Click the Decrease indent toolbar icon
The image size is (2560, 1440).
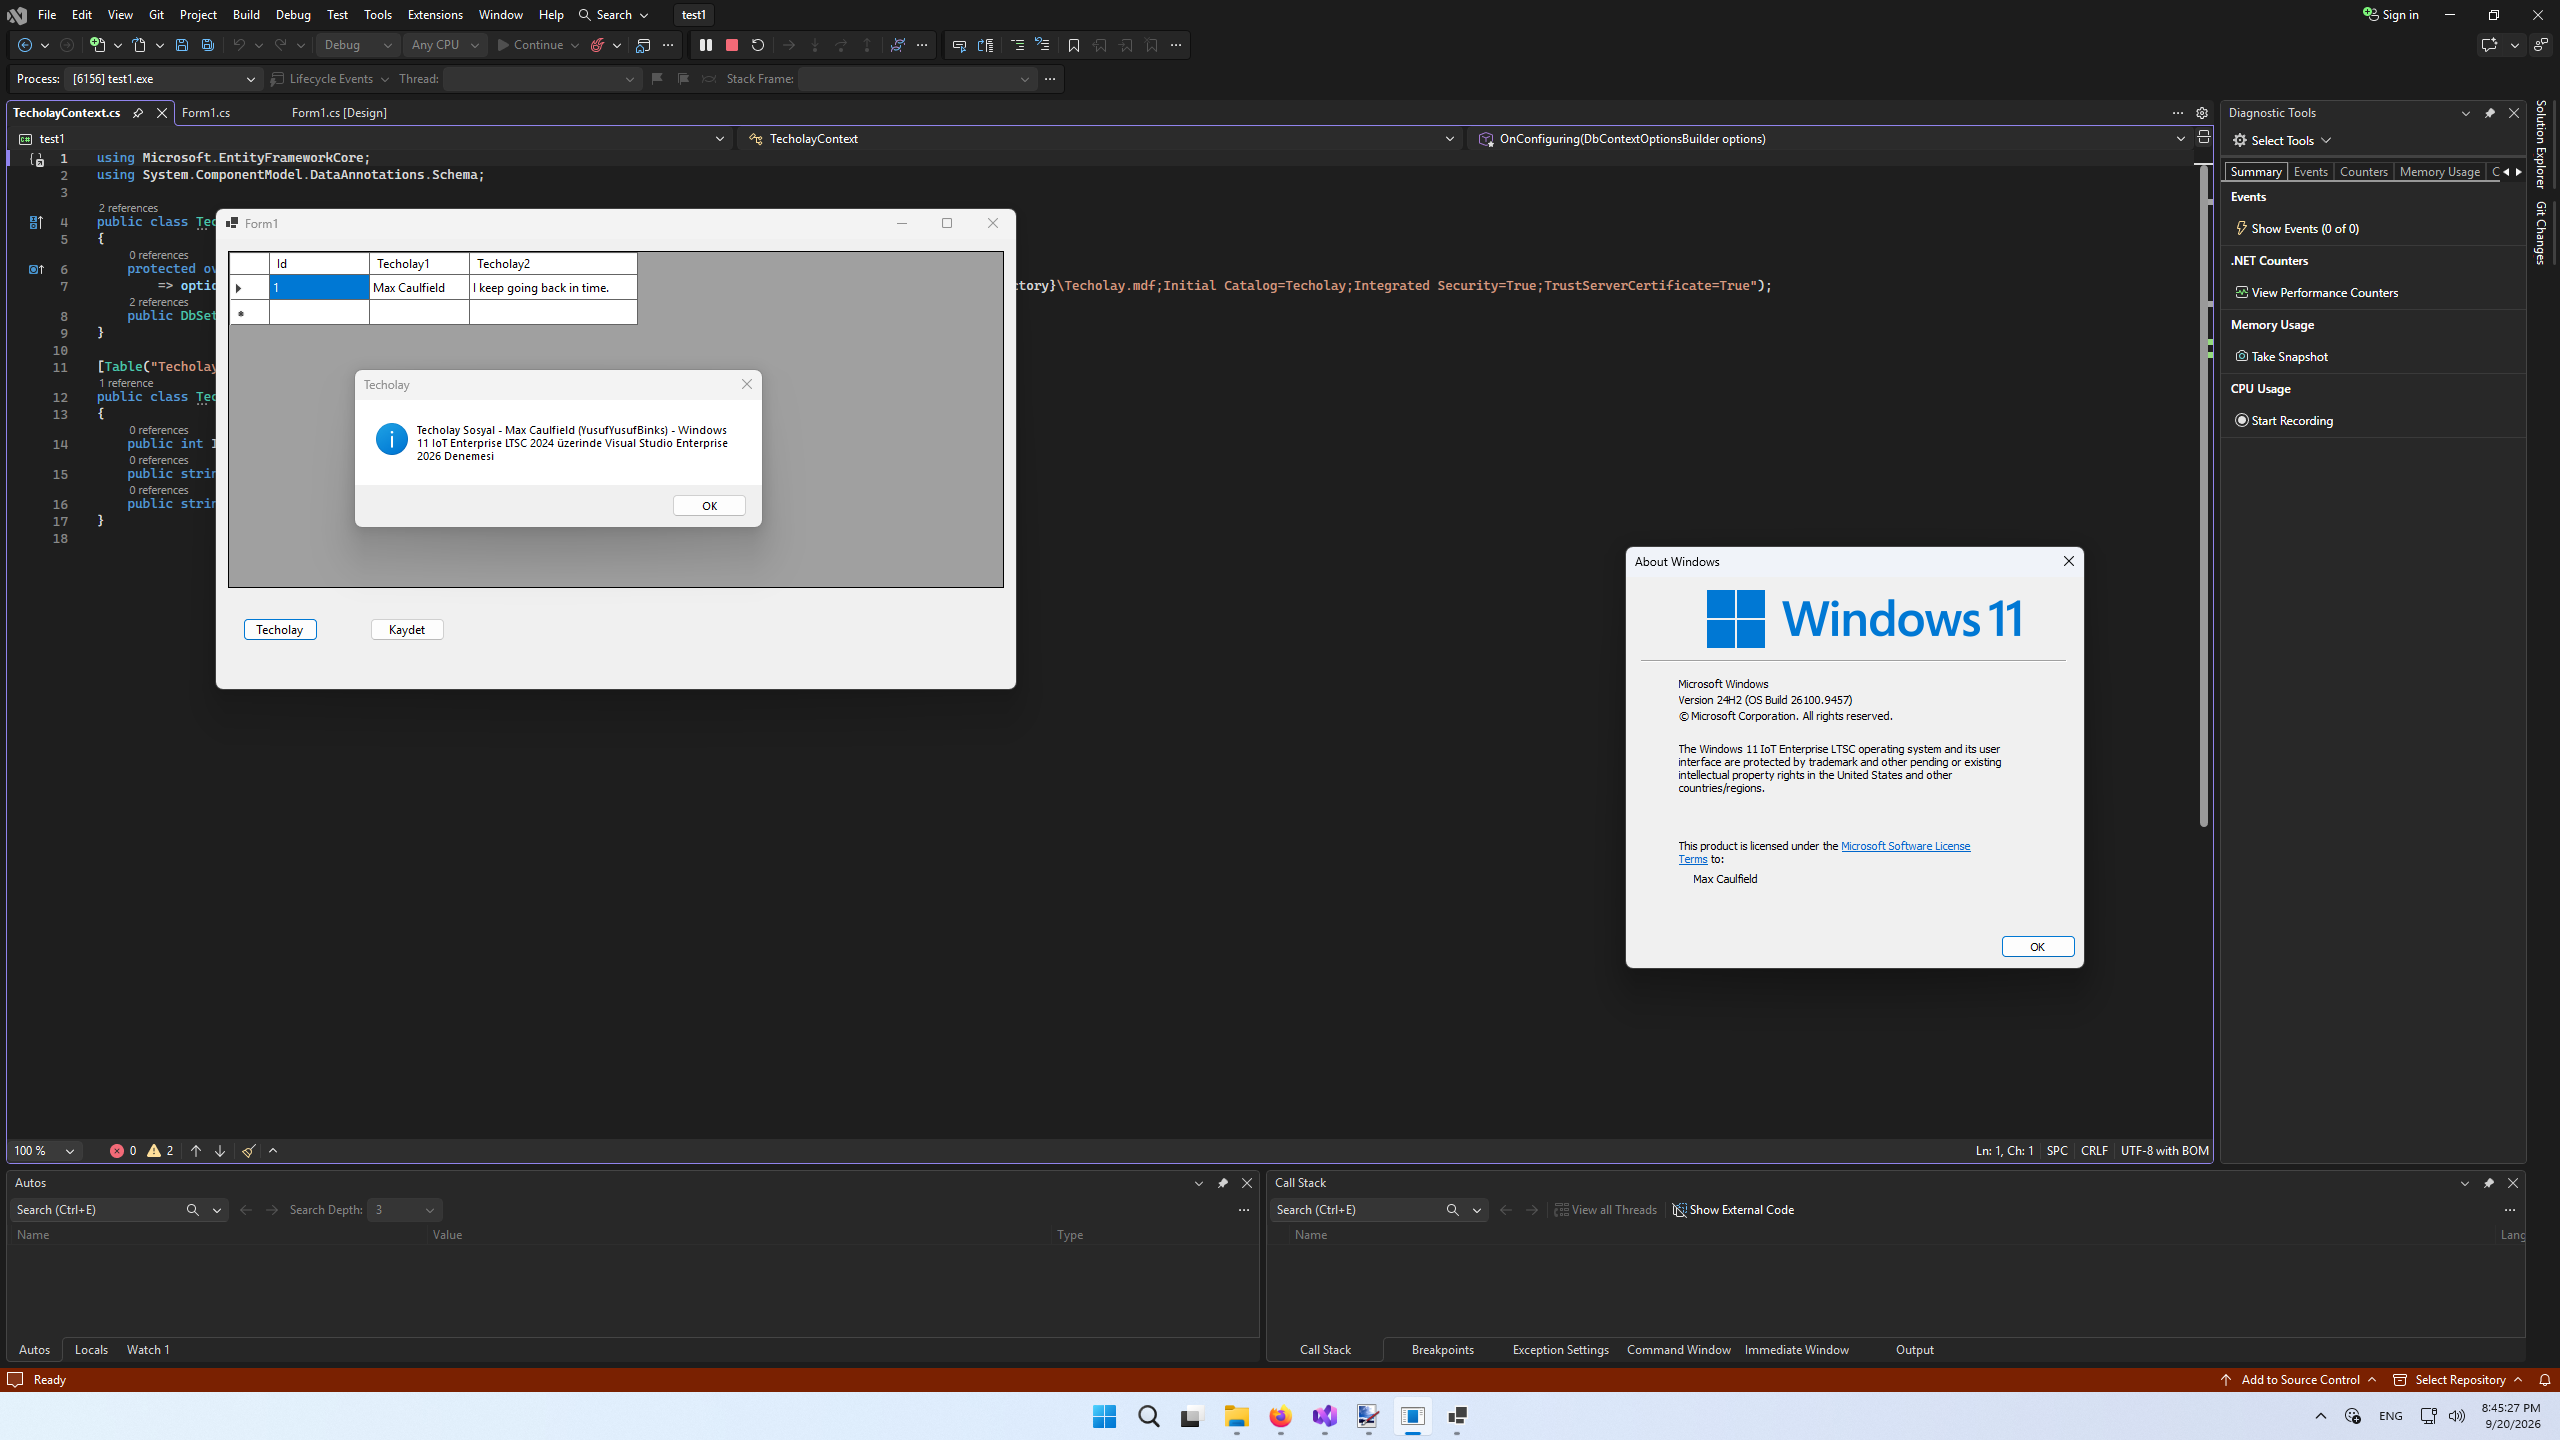click(x=1017, y=45)
